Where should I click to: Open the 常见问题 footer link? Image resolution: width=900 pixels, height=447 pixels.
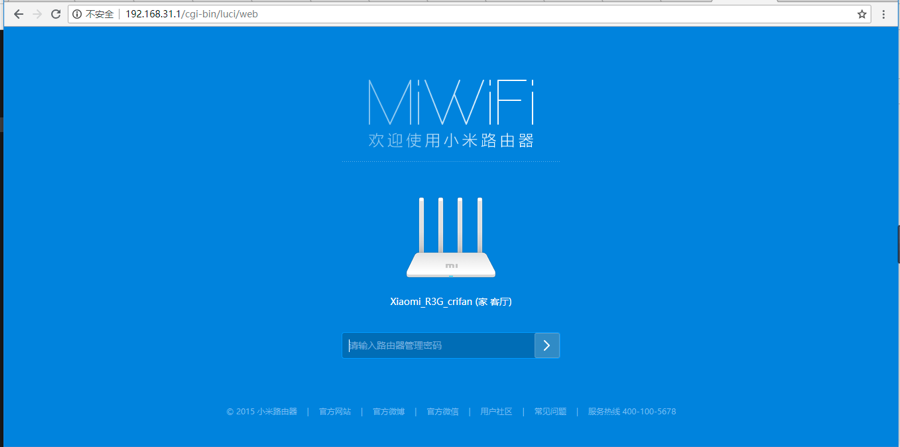tap(550, 411)
